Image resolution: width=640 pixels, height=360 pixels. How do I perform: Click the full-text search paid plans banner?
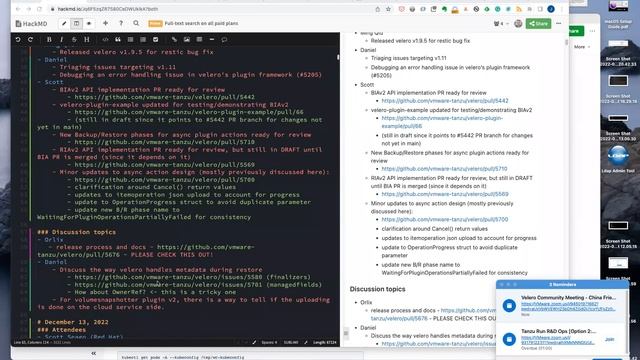click(x=193, y=23)
